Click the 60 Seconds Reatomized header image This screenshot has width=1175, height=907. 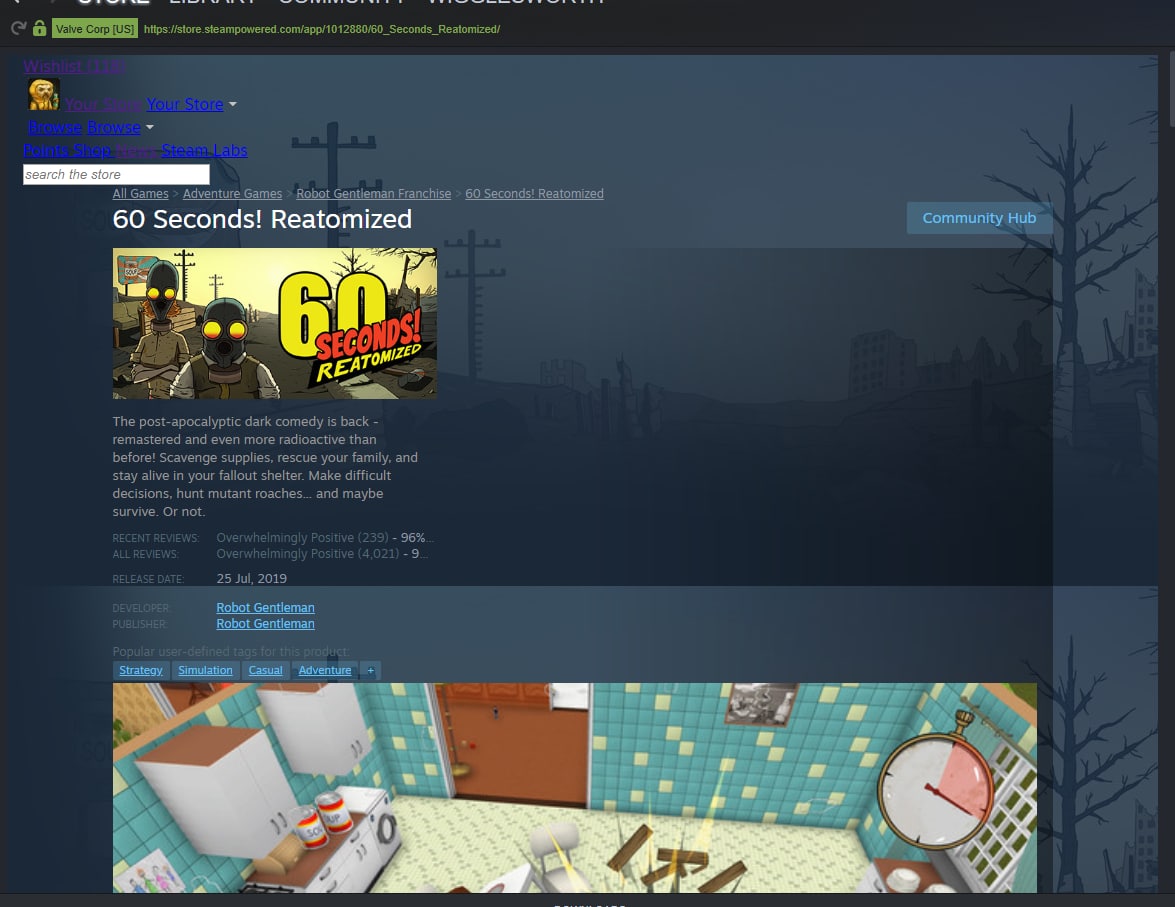274,323
